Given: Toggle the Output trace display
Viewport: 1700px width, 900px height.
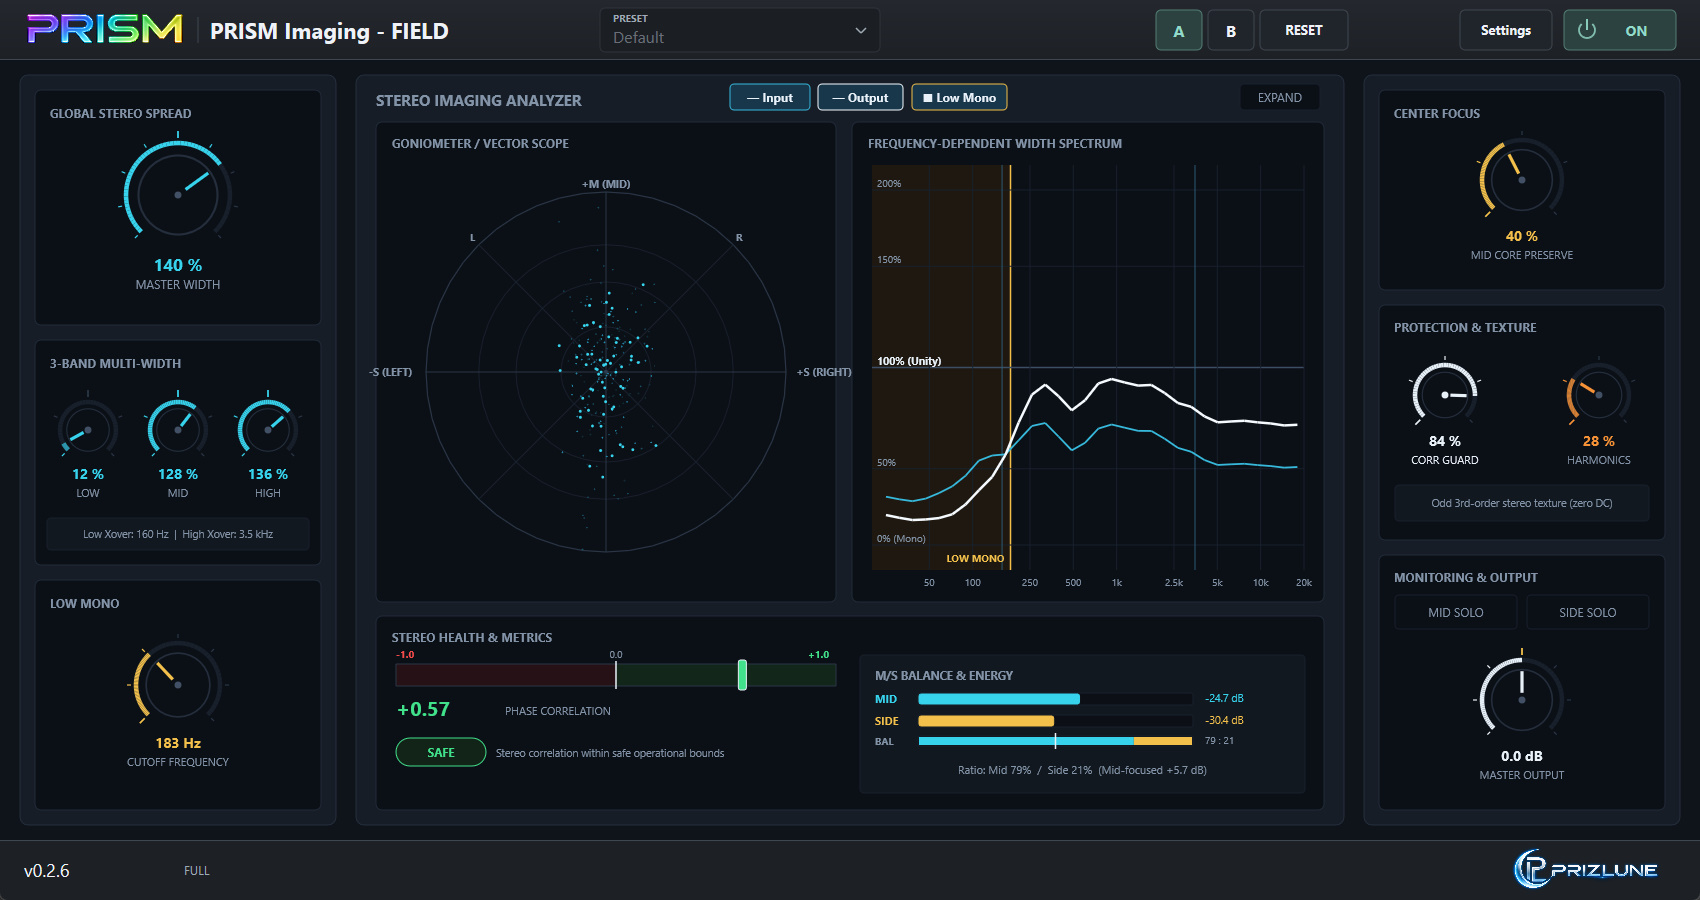Looking at the screenshot, I should point(860,97).
